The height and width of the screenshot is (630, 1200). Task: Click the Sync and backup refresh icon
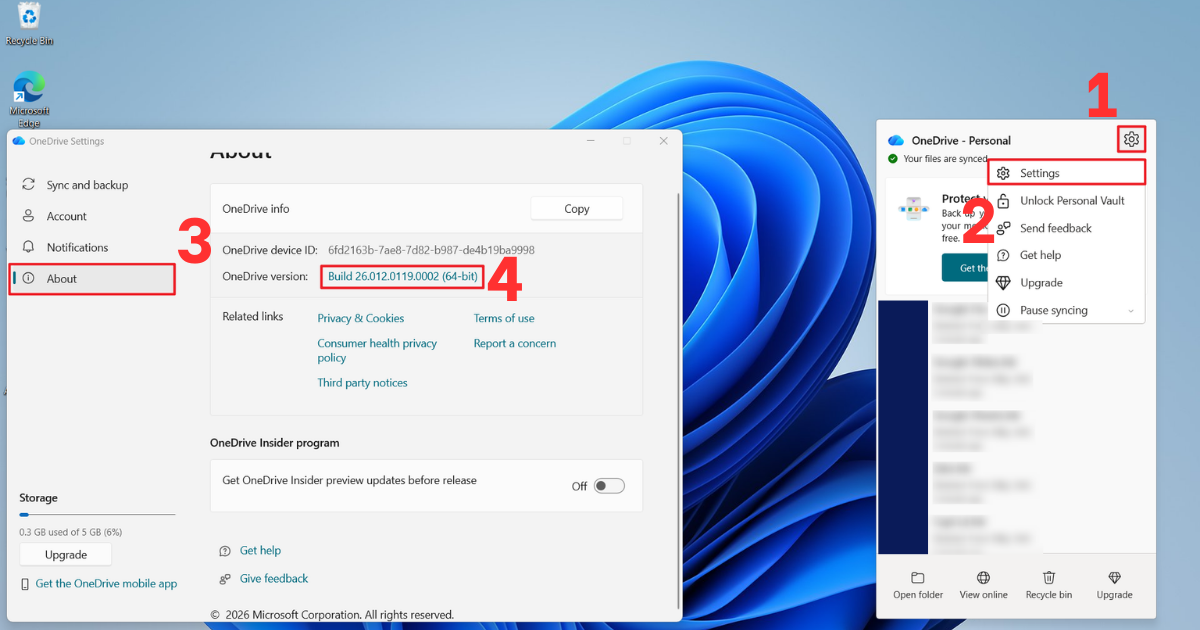click(x=28, y=185)
